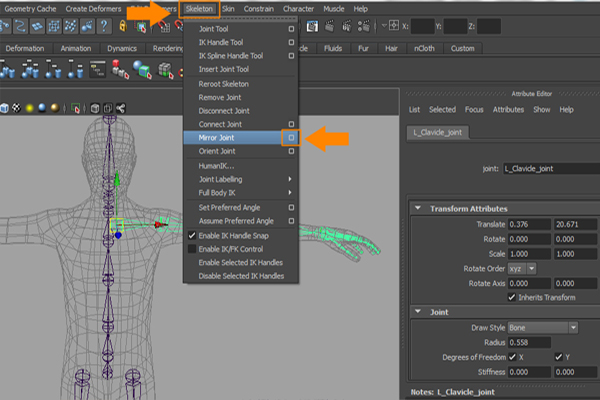This screenshot has height=400, width=600.
Task: Click Selected in Attribute Editor menu
Action: tap(442, 109)
